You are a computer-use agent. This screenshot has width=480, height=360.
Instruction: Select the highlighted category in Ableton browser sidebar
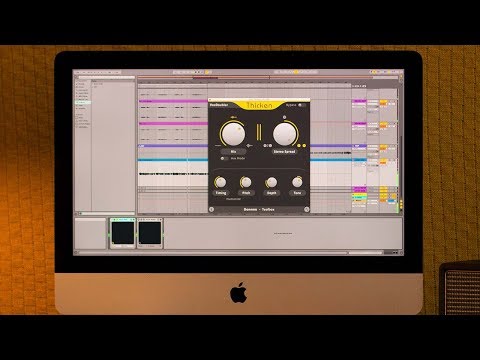tap(83, 102)
